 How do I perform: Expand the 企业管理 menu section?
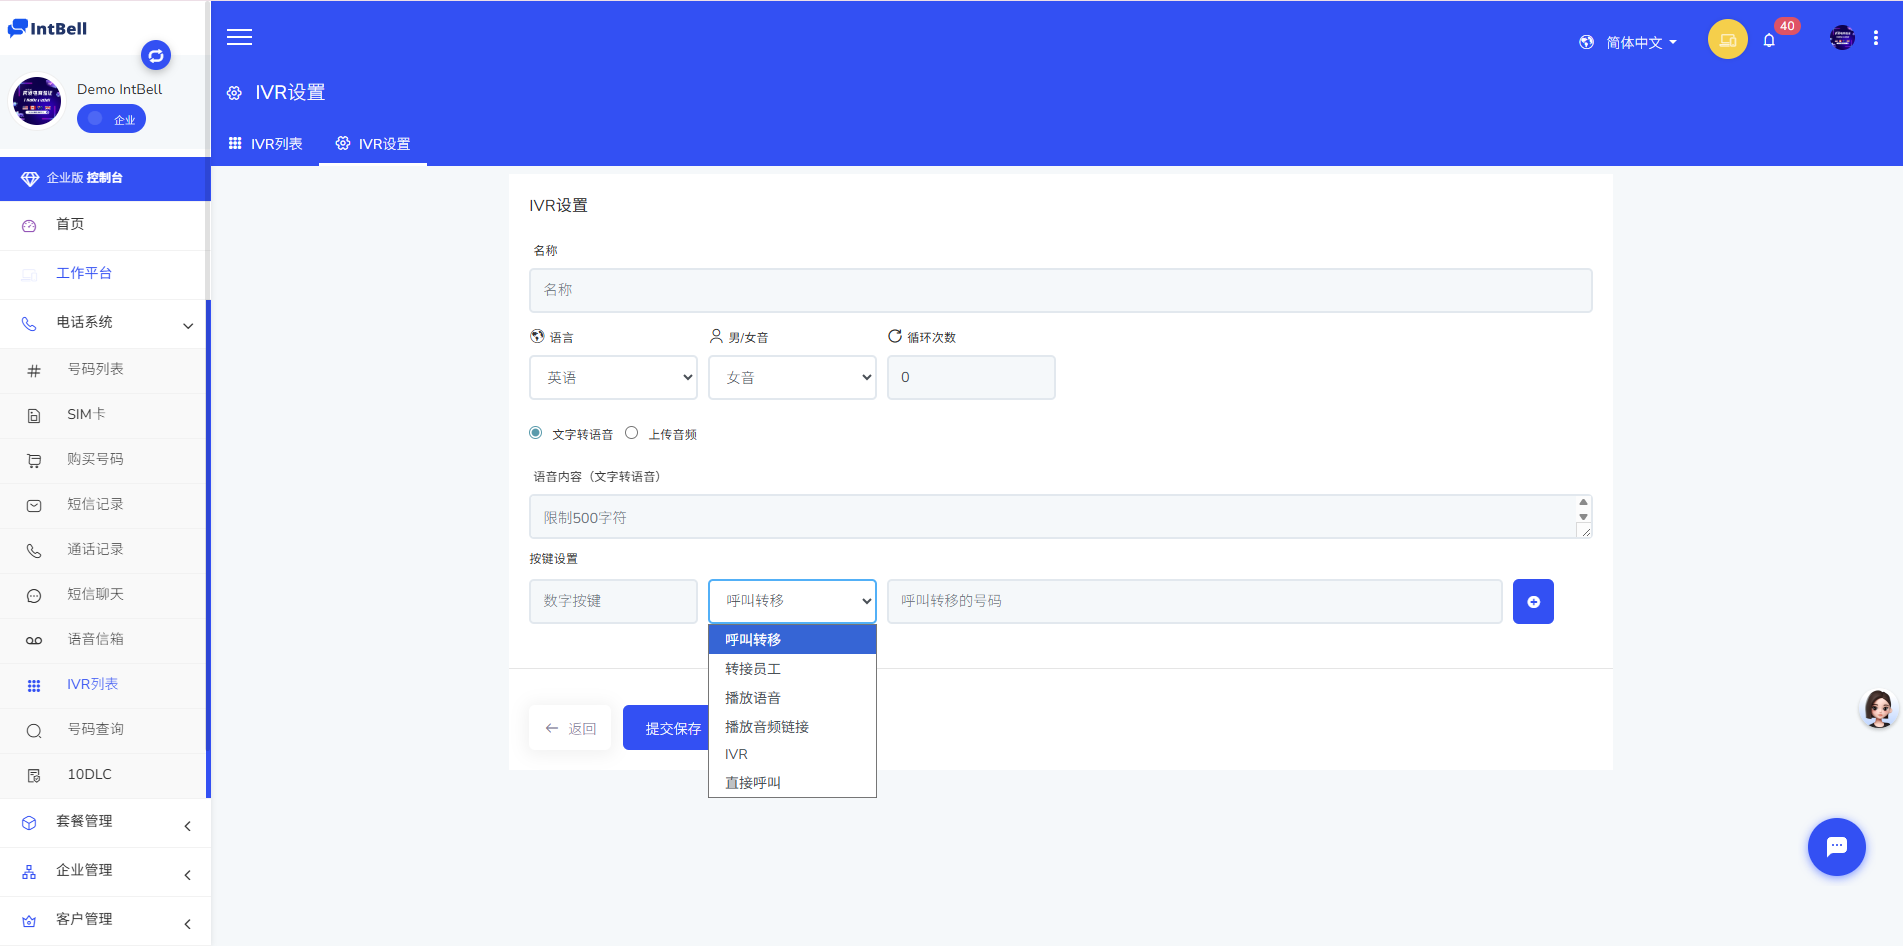tap(105, 871)
